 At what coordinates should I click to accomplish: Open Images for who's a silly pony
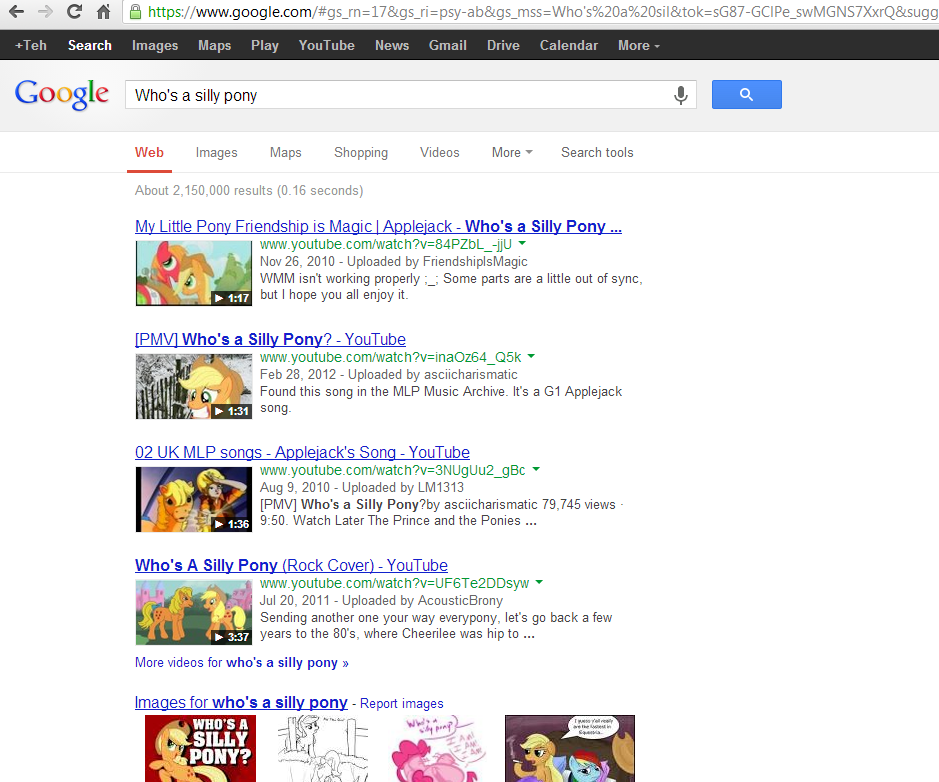[241, 702]
